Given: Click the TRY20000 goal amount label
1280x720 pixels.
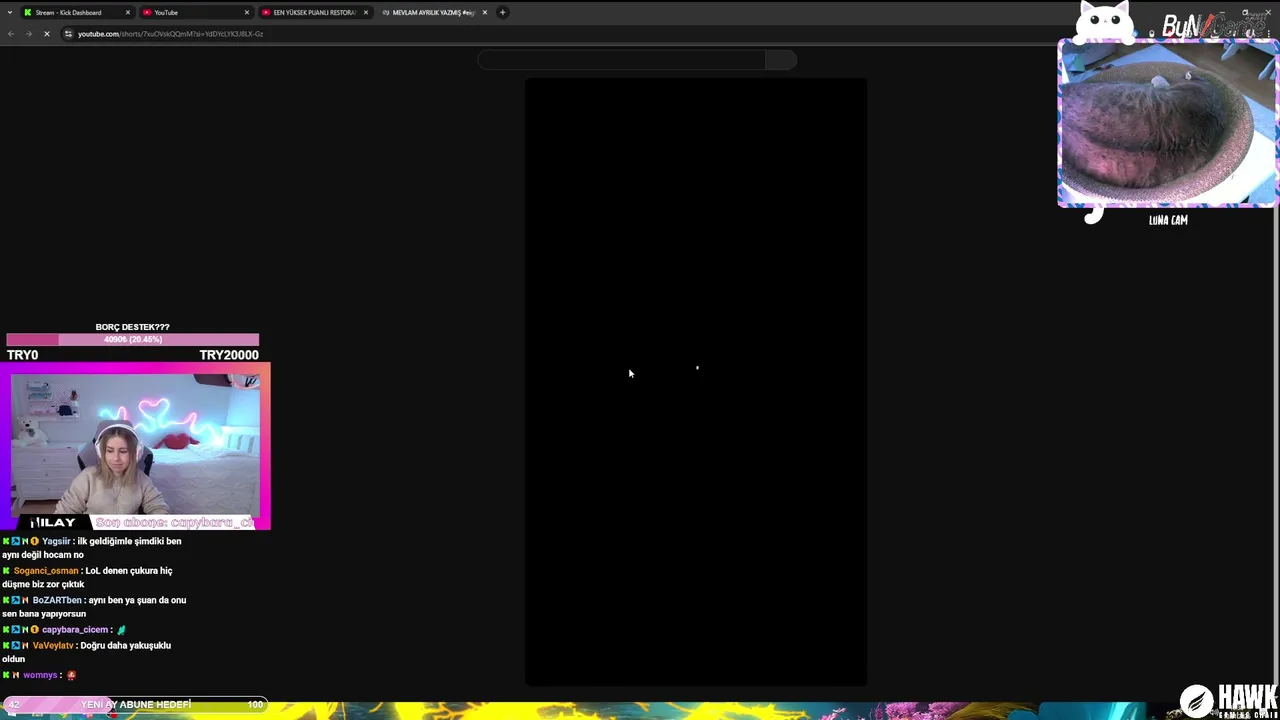Looking at the screenshot, I should point(229,355).
